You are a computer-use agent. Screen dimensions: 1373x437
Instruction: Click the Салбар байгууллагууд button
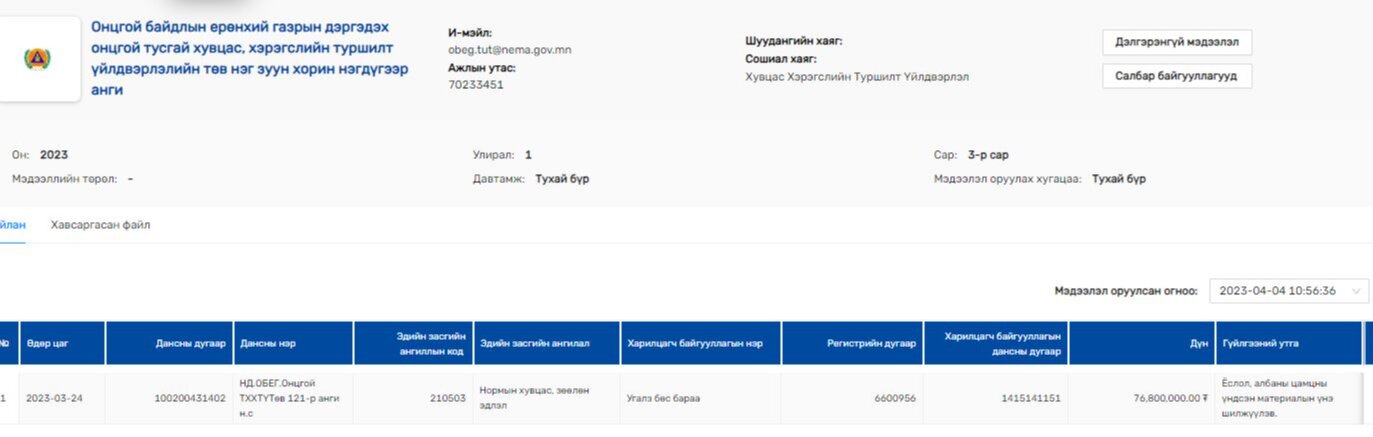1176,76
